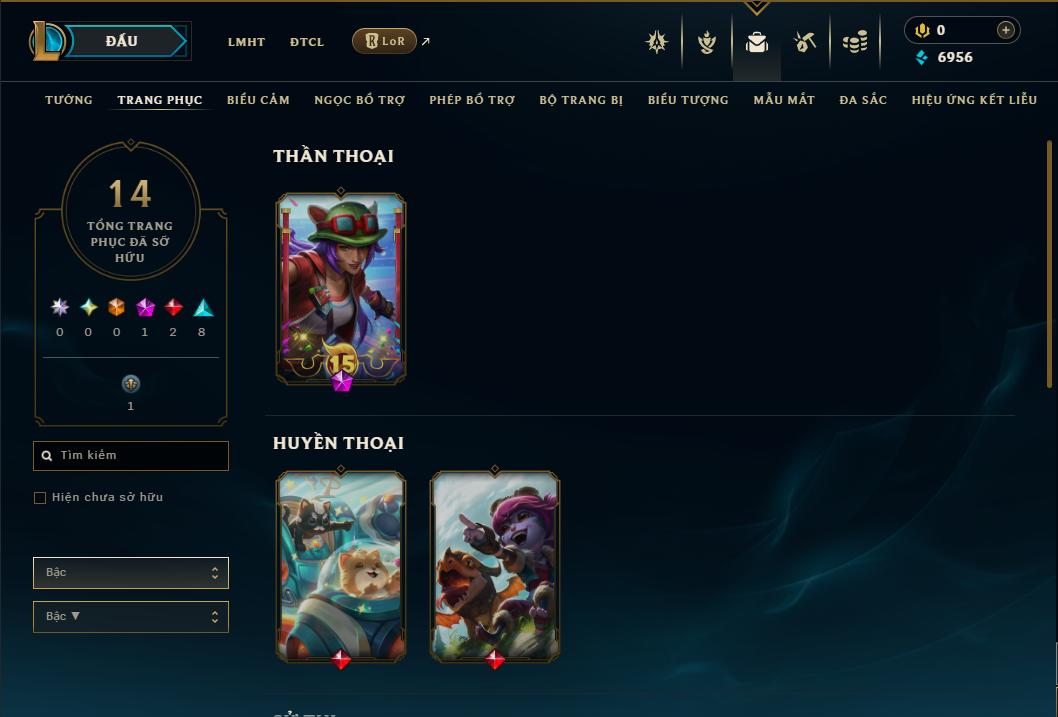The width and height of the screenshot is (1058, 717).
Task: Open the Bậc ▼ sort dropdown
Action: (x=131, y=616)
